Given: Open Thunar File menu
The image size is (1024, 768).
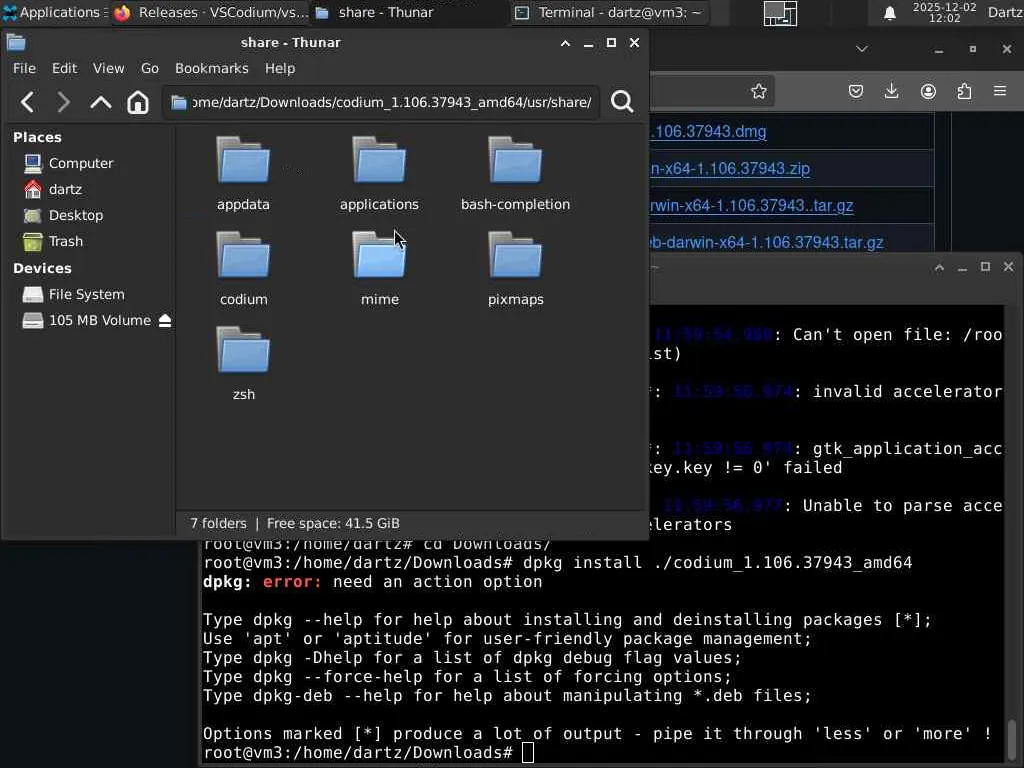Looking at the screenshot, I should [24, 68].
